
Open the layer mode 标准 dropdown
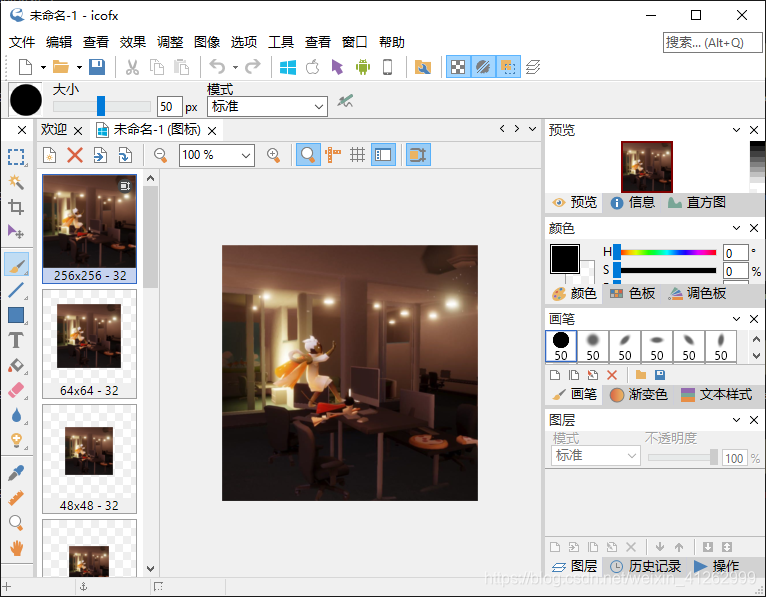tap(595, 455)
